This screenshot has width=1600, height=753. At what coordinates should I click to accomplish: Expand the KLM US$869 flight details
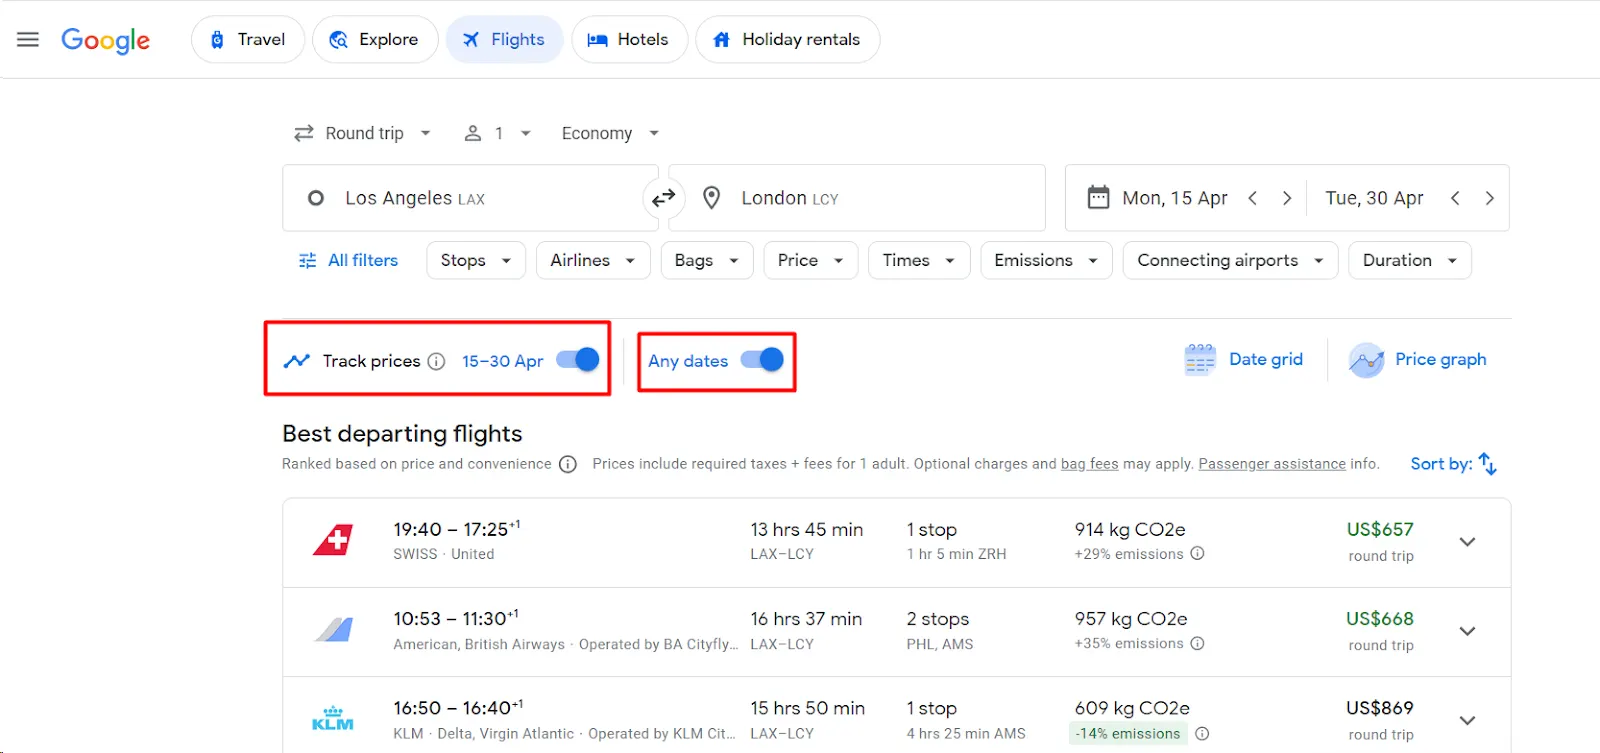tap(1467, 720)
